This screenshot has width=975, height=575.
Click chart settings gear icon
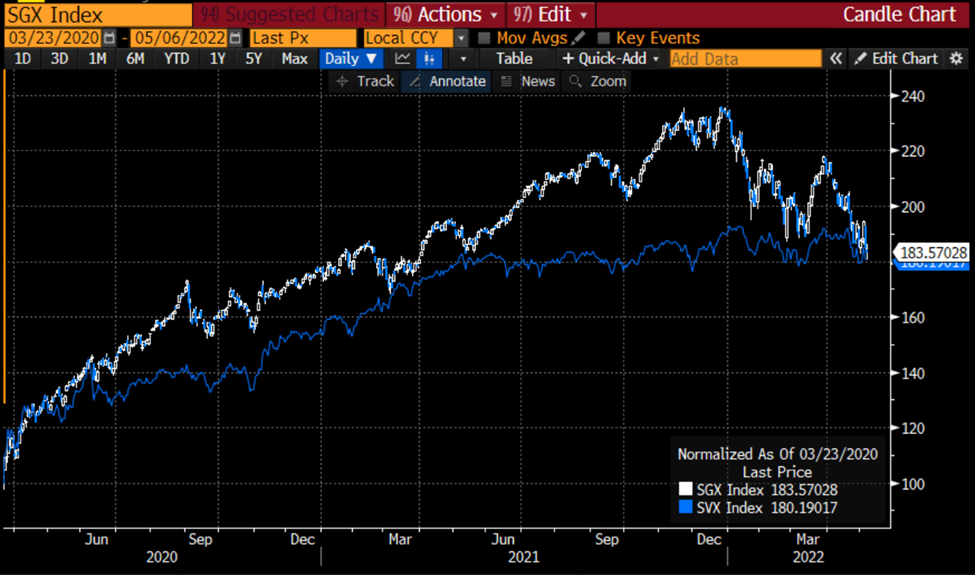point(956,58)
